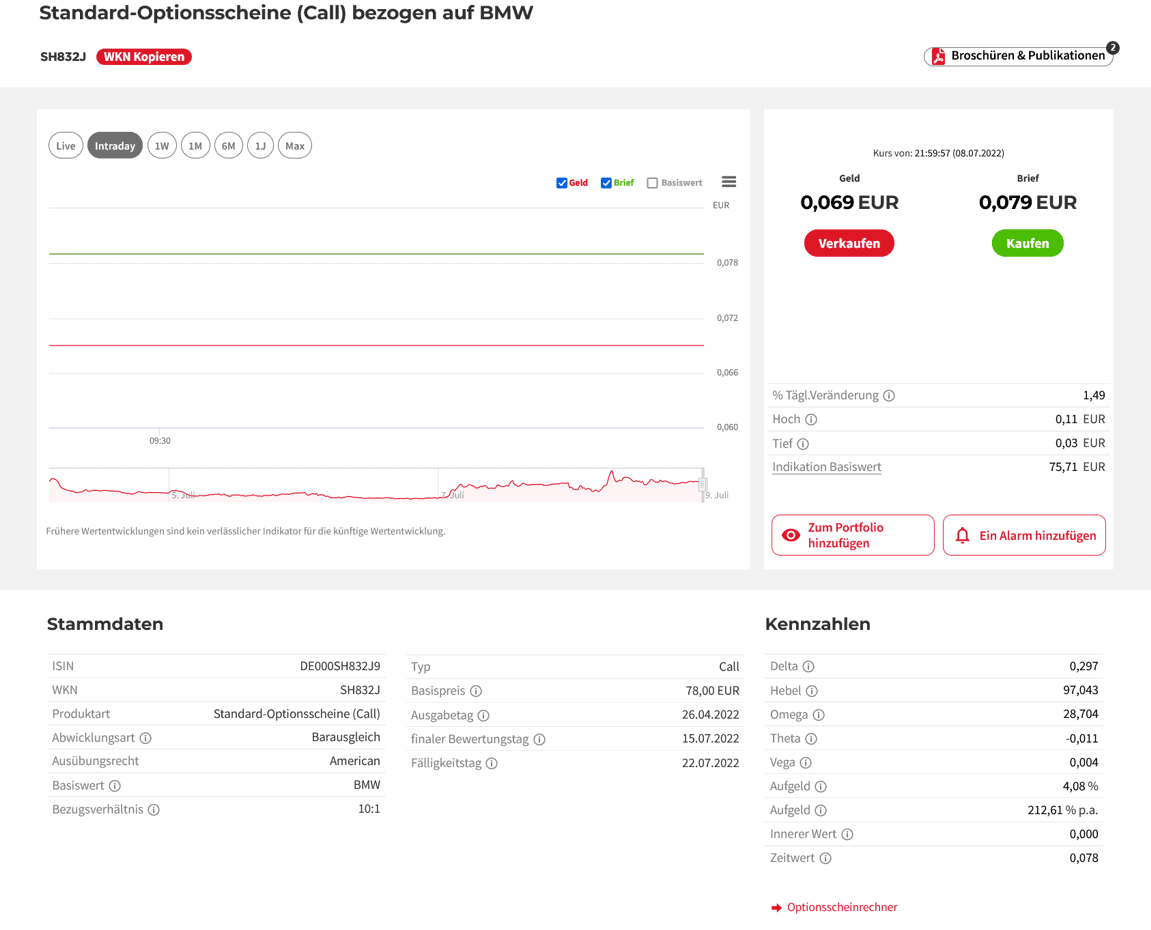Uncheck the Geld series checkbox
This screenshot has width=1151, height=930.
(x=562, y=183)
